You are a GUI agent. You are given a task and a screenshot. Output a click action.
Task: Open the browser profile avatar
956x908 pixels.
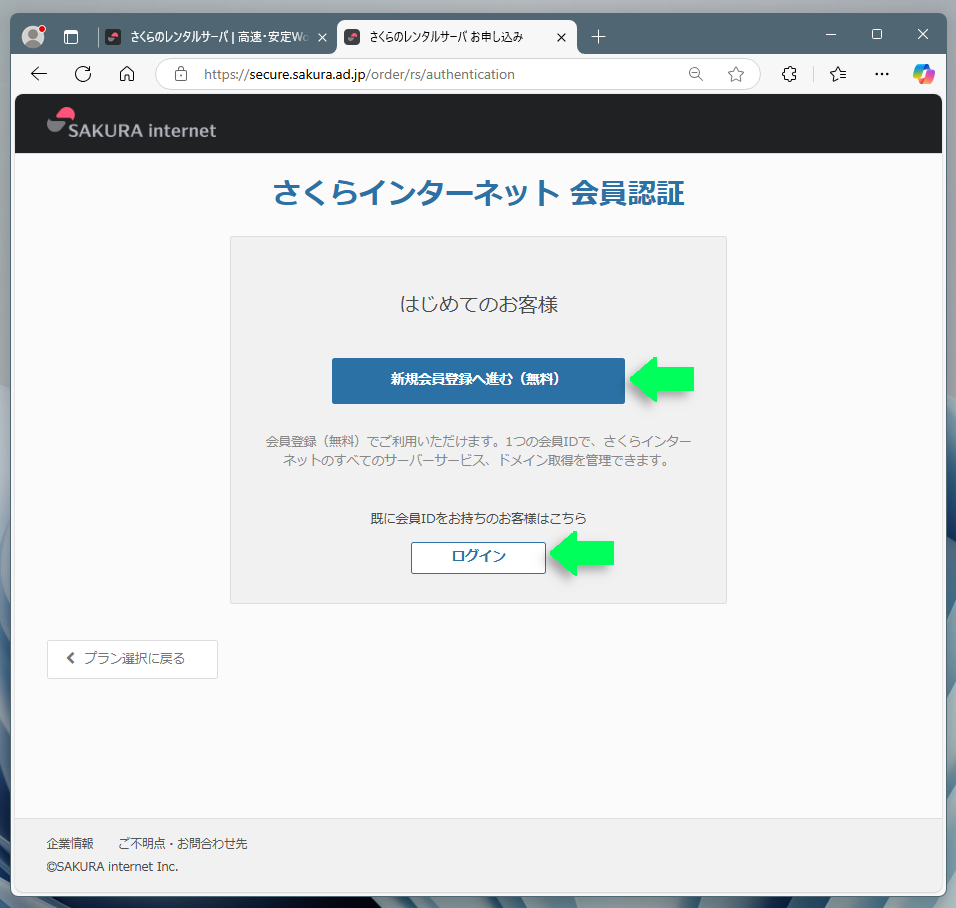pos(34,37)
